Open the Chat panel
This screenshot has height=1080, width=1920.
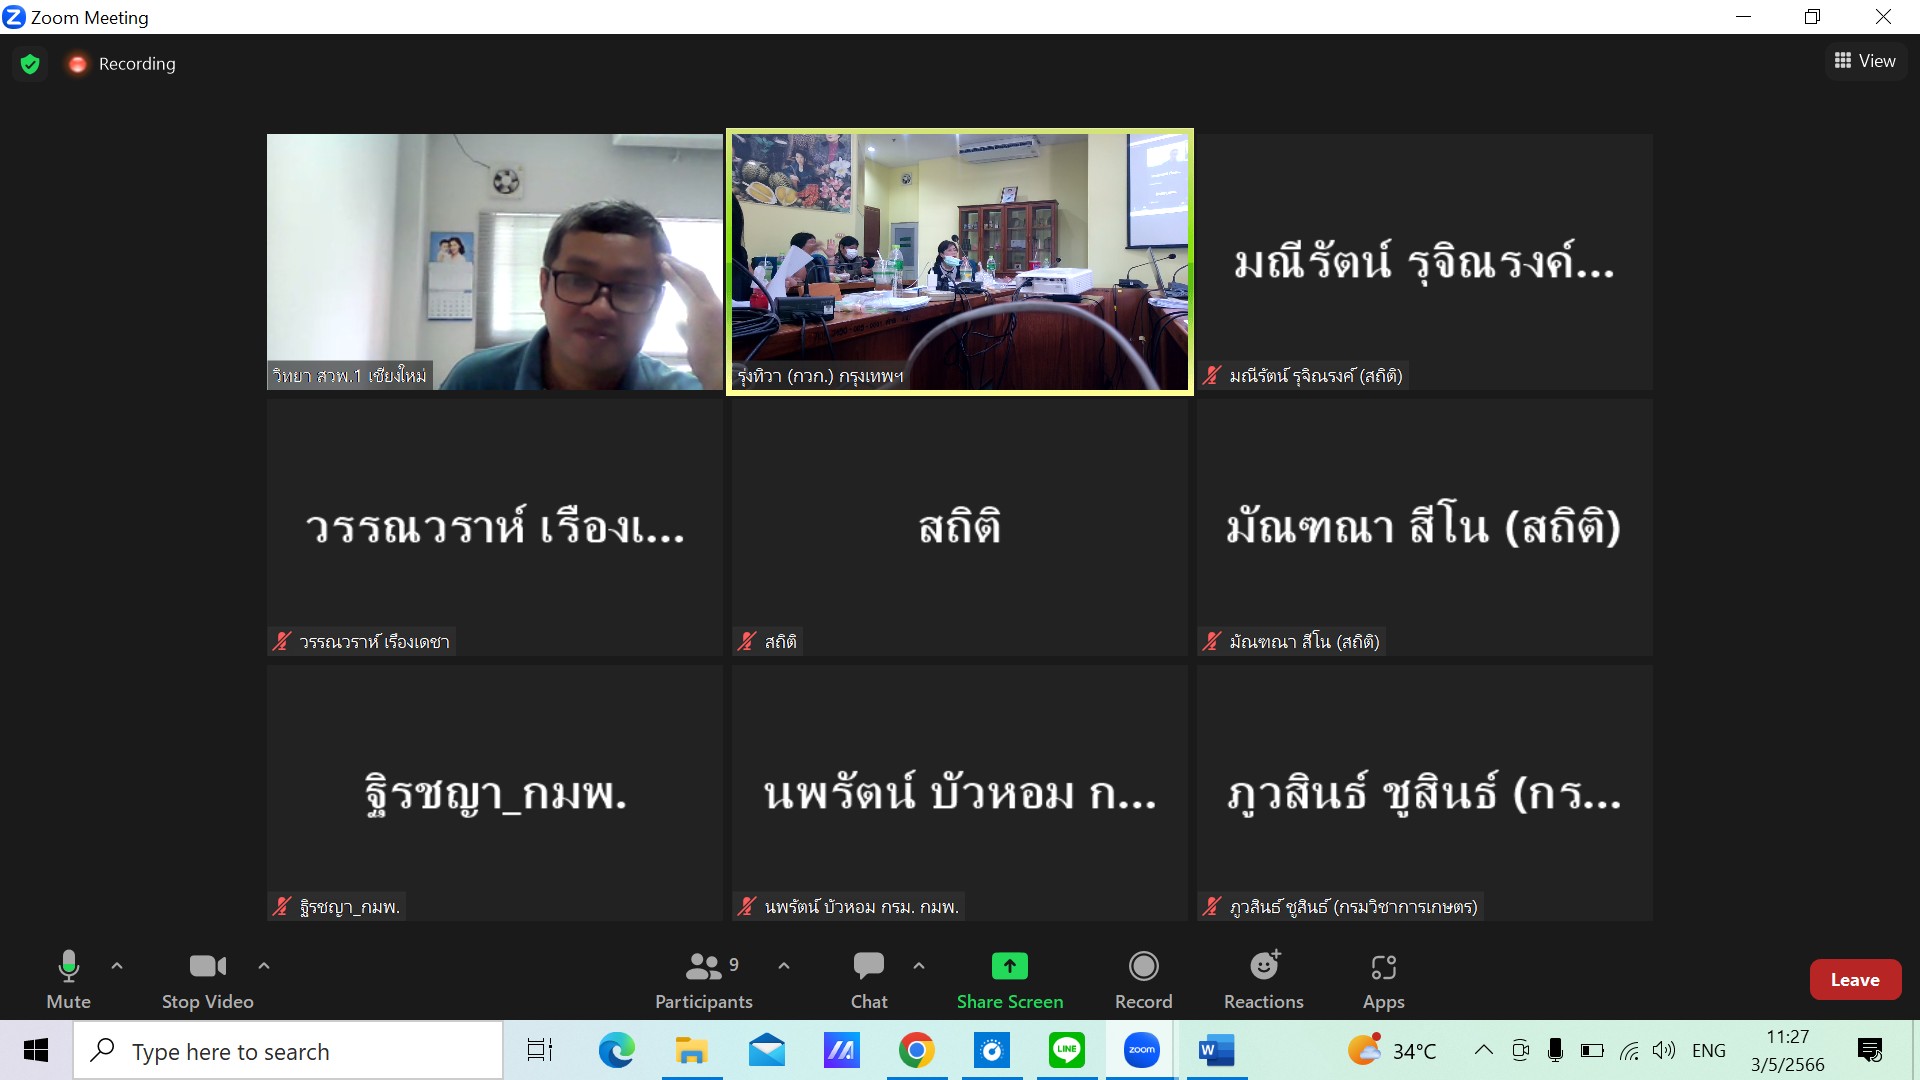click(869, 980)
